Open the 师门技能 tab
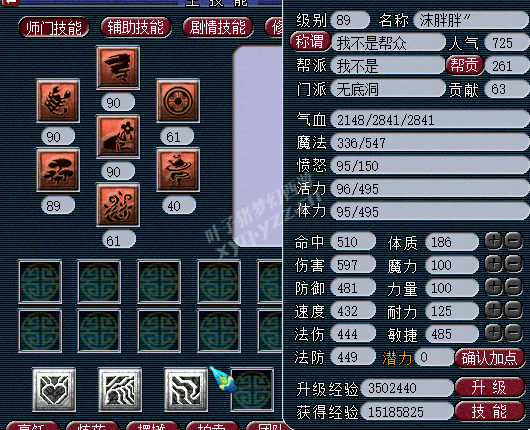530x430 pixels. point(54,27)
